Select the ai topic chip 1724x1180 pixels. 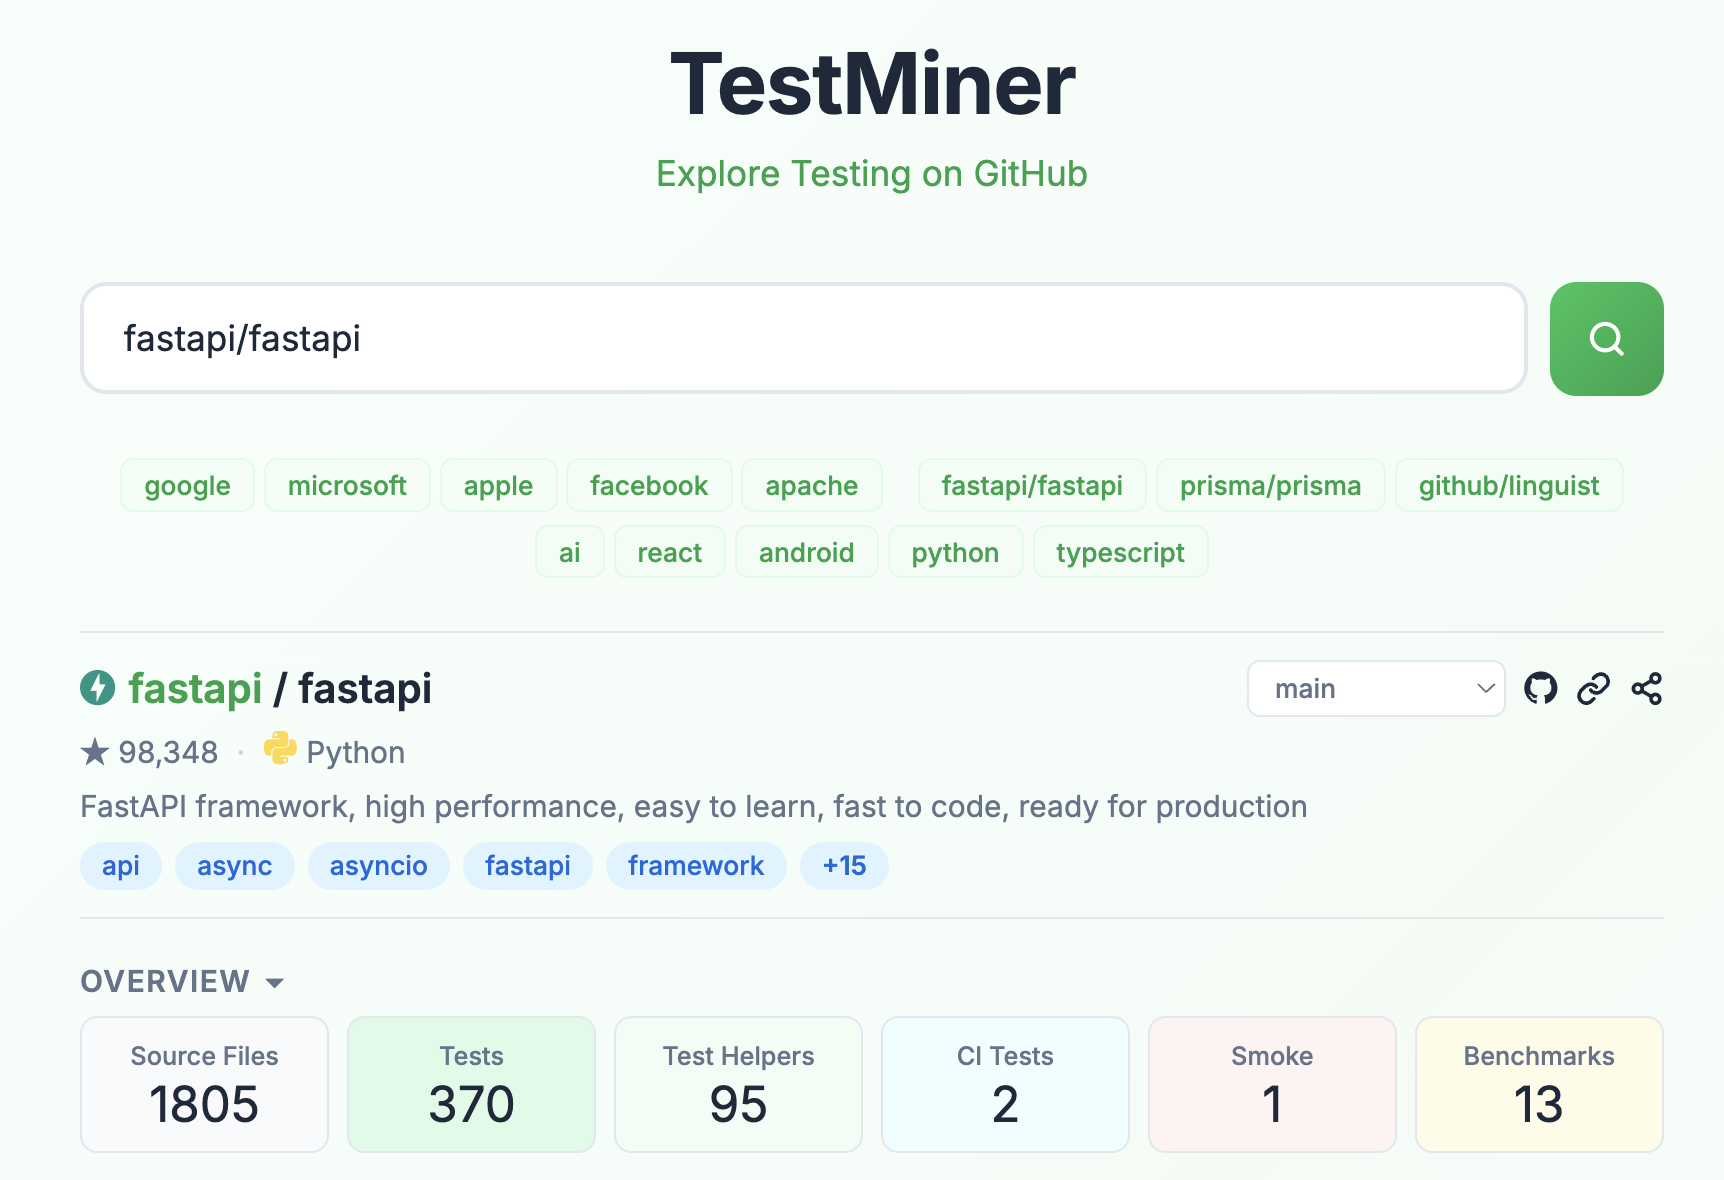[570, 552]
